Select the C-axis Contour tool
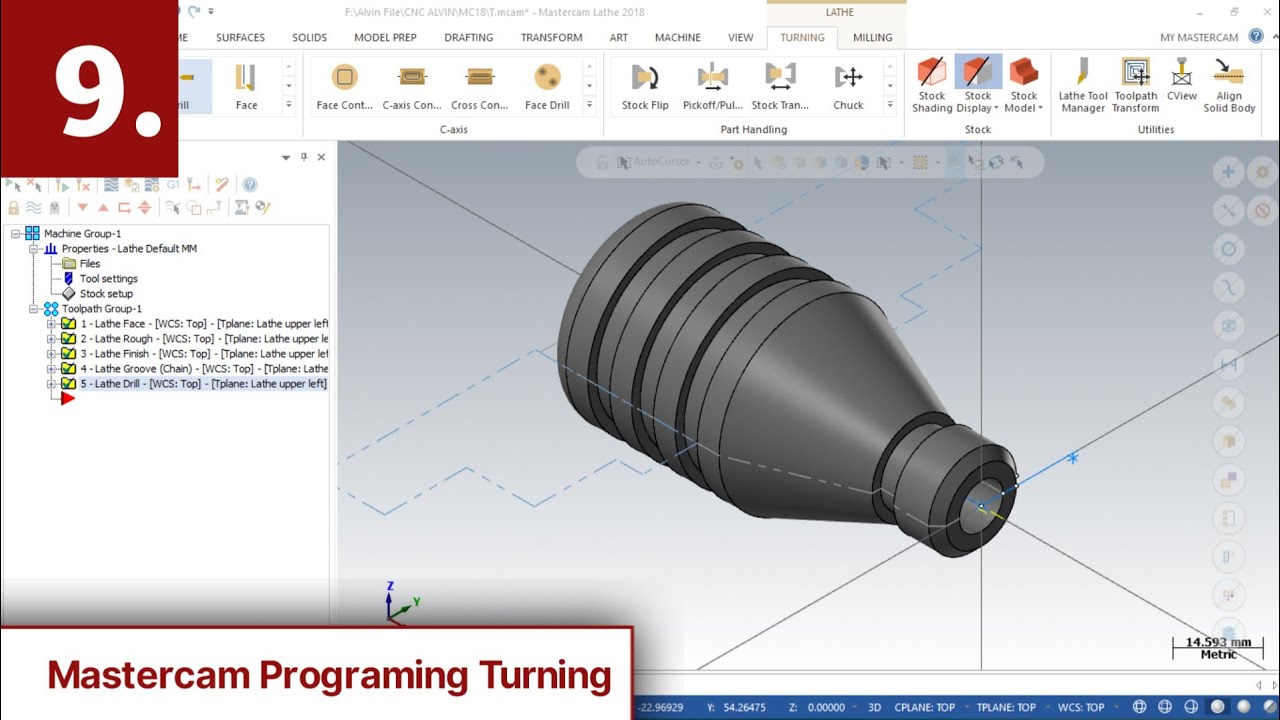The image size is (1280, 720). click(x=411, y=86)
